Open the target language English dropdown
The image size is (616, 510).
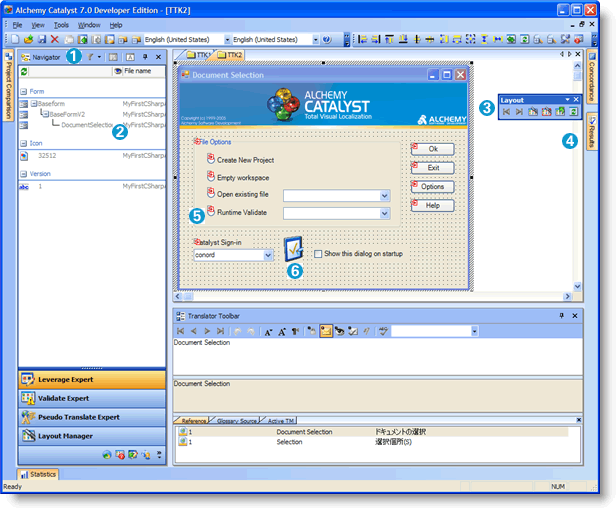coord(315,40)
